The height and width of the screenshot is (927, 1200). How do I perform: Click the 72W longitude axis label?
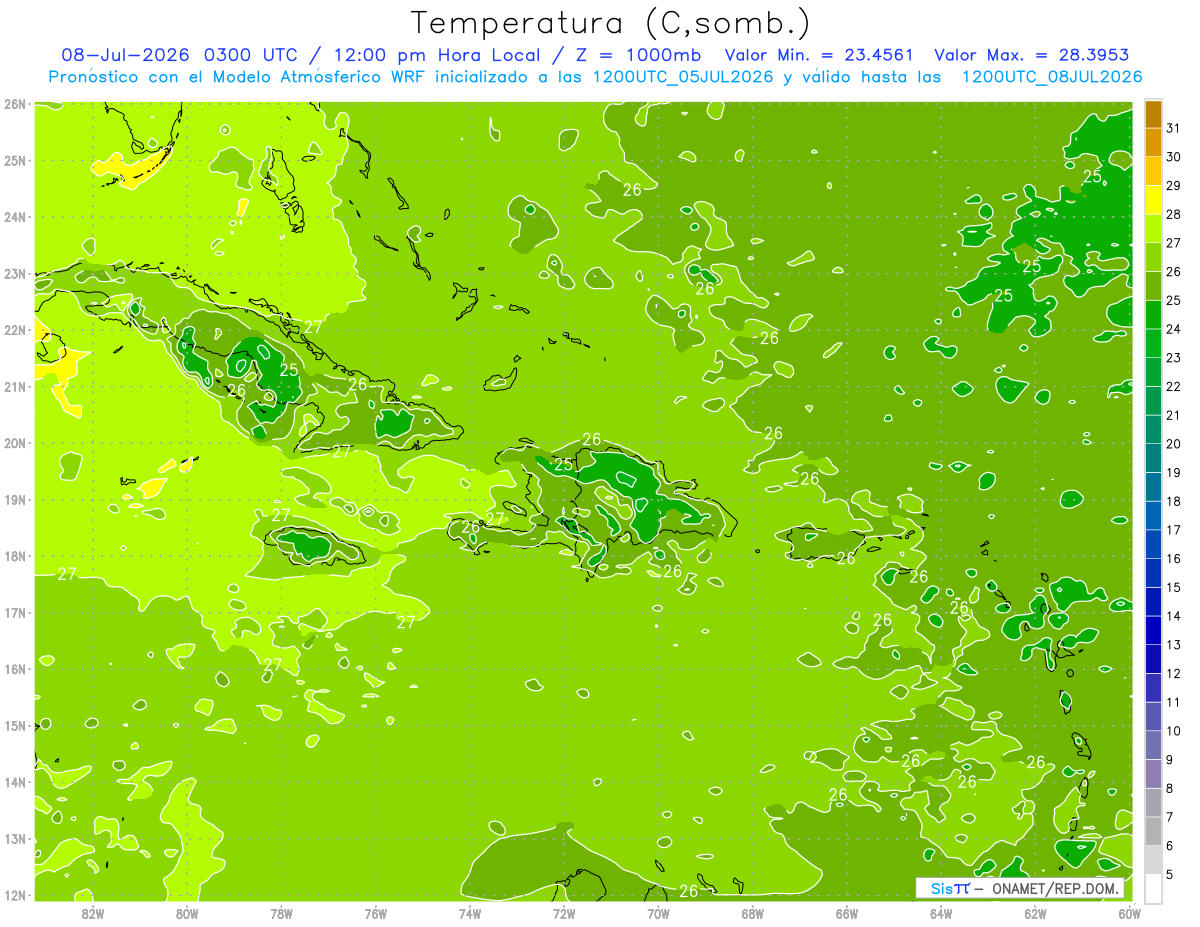(564, 913)
